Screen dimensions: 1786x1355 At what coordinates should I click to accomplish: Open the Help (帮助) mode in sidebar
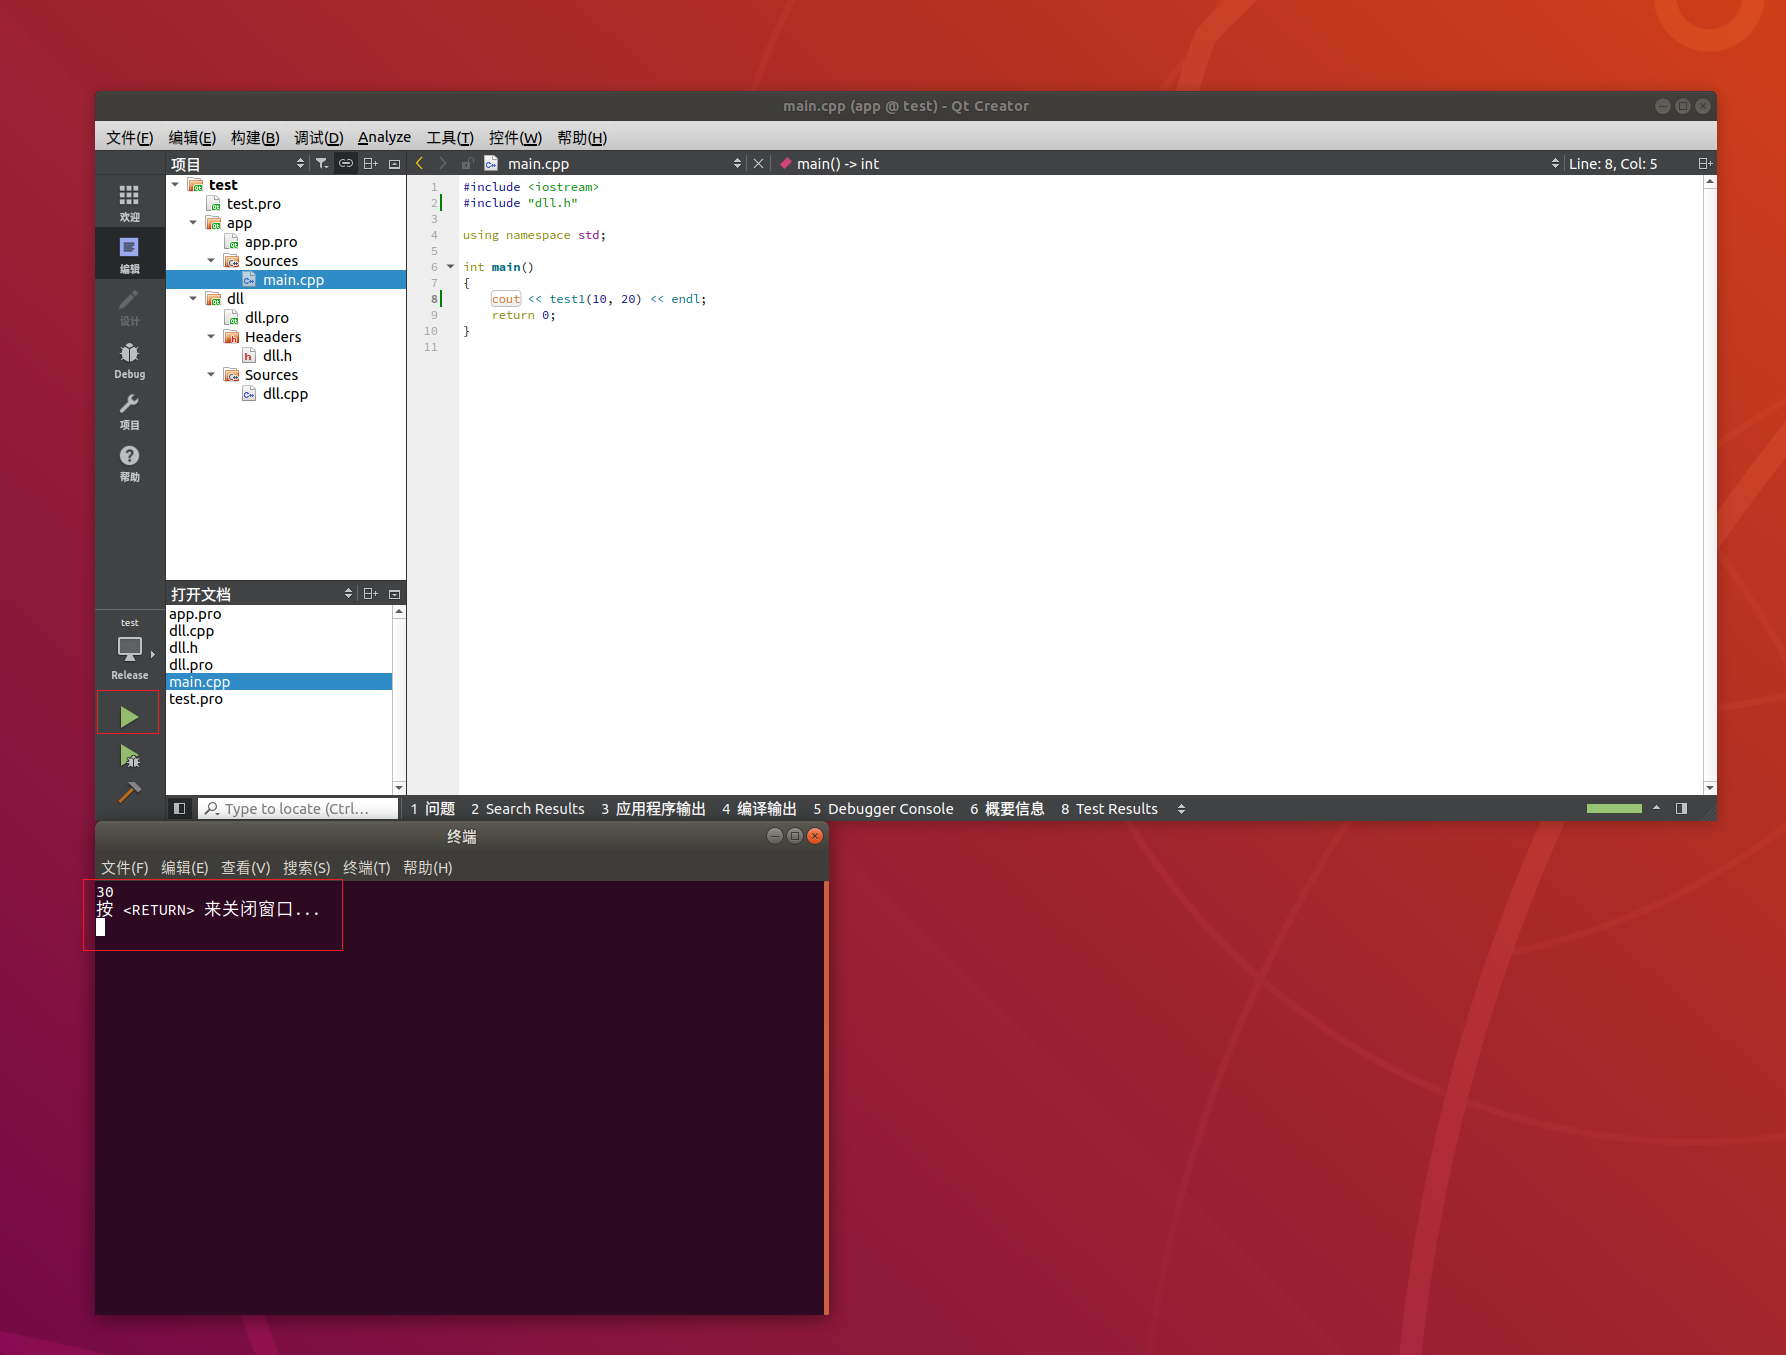pyautogui.click(x=129, y=463)
